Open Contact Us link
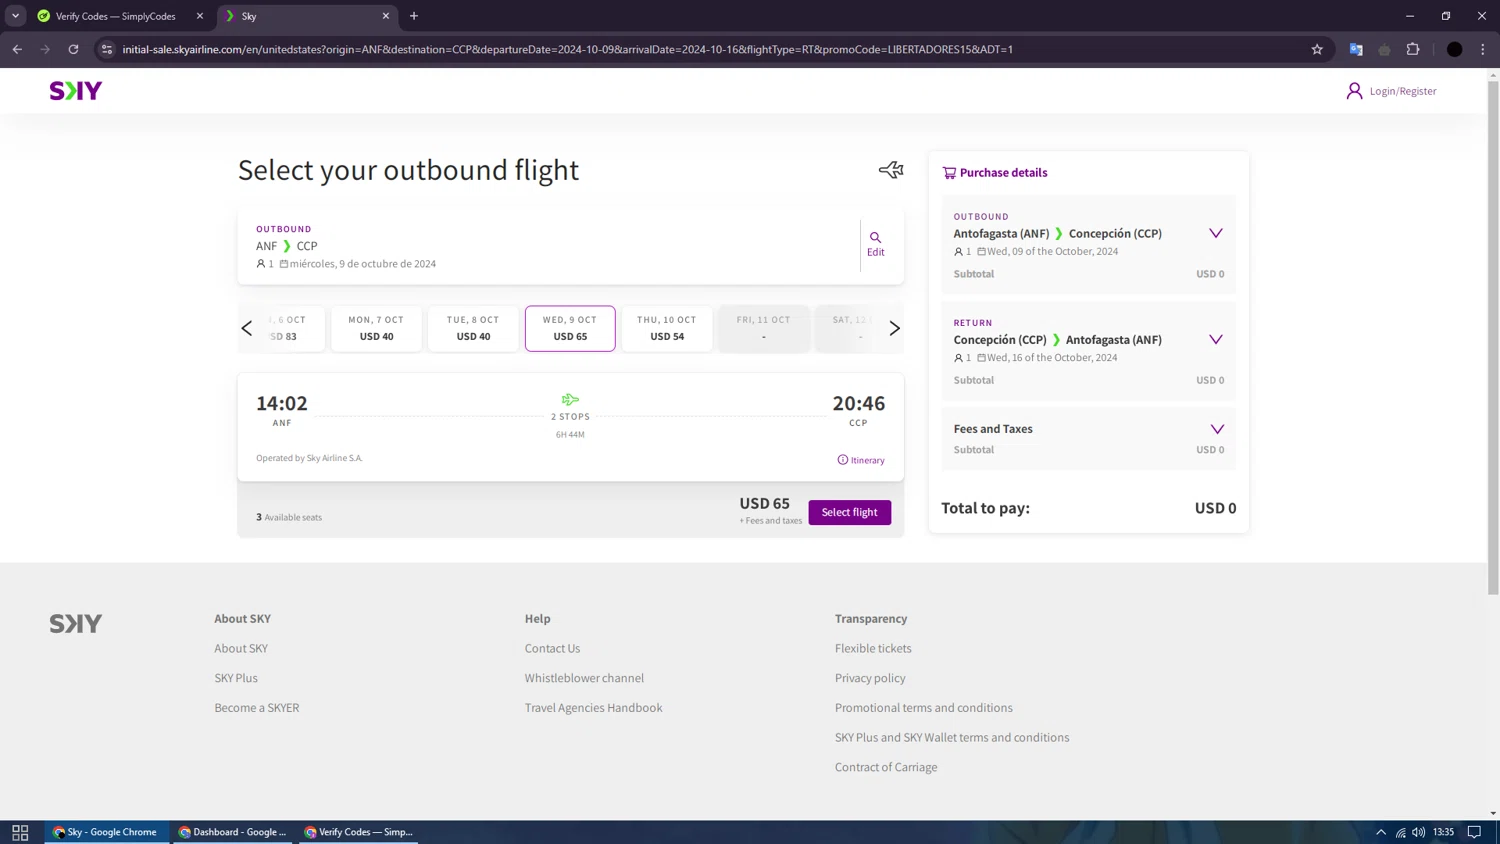 point(553,649)
